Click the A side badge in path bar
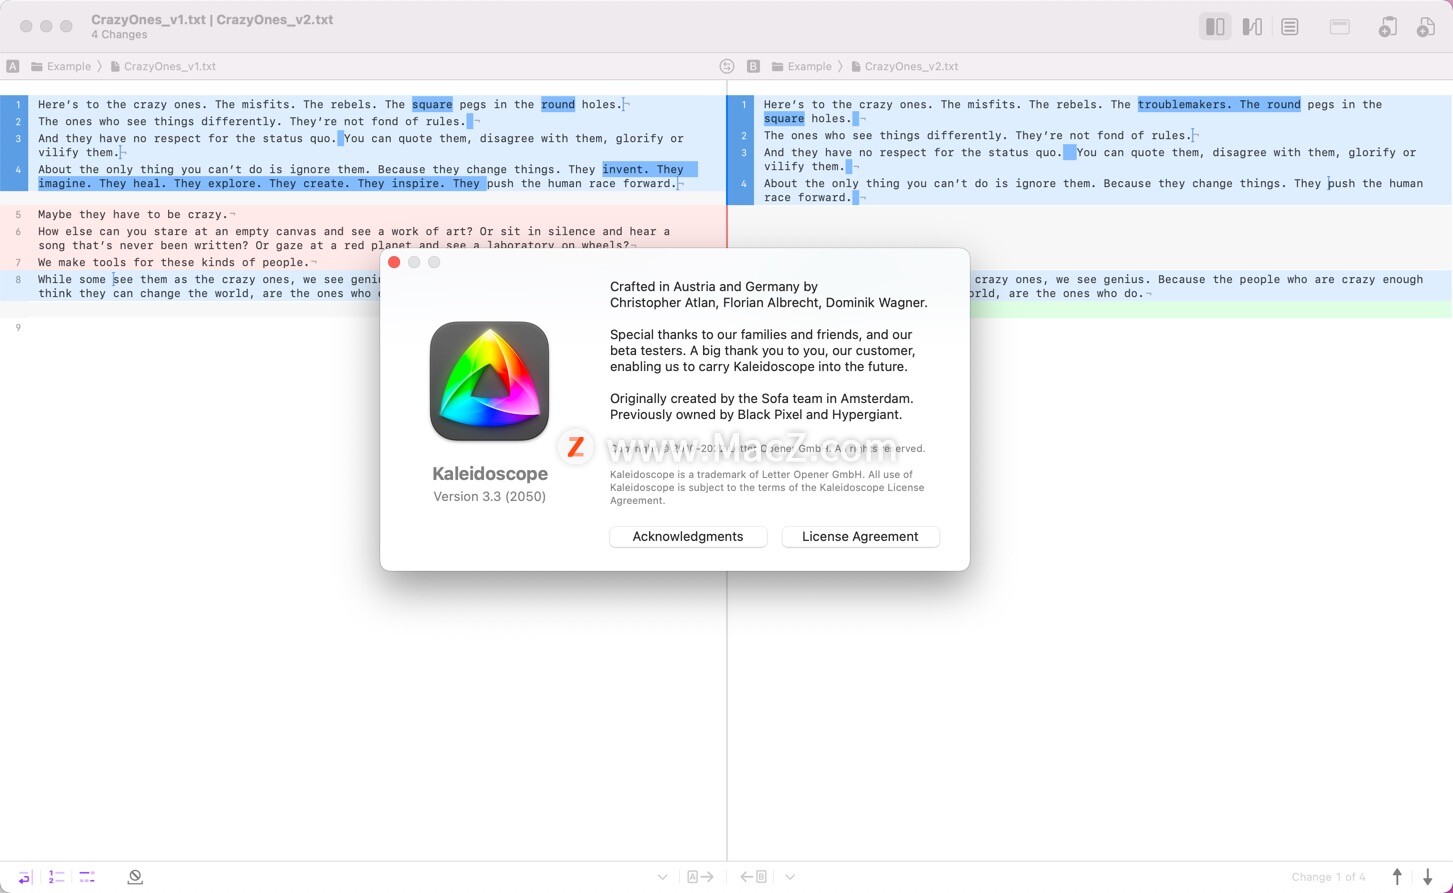1453x893 pixels. pyautogui.click(x=13, y=66)
